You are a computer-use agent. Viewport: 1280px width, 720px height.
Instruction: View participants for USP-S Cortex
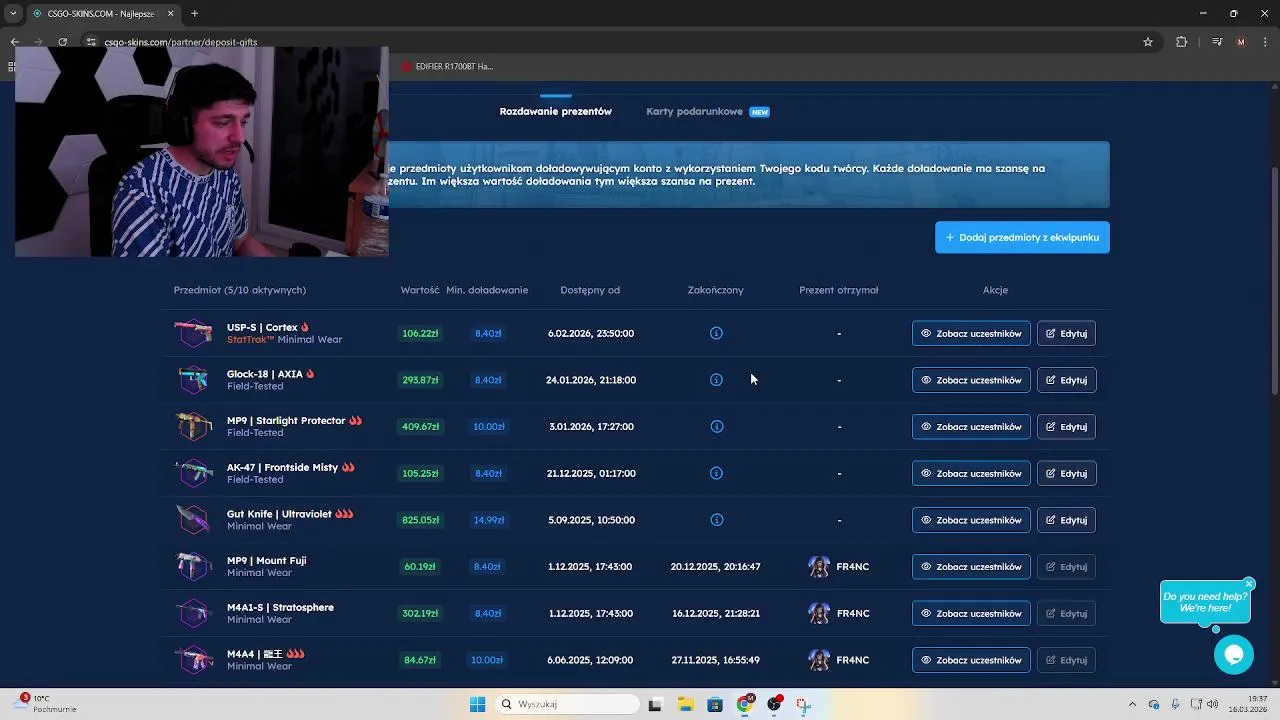point(971,333)
